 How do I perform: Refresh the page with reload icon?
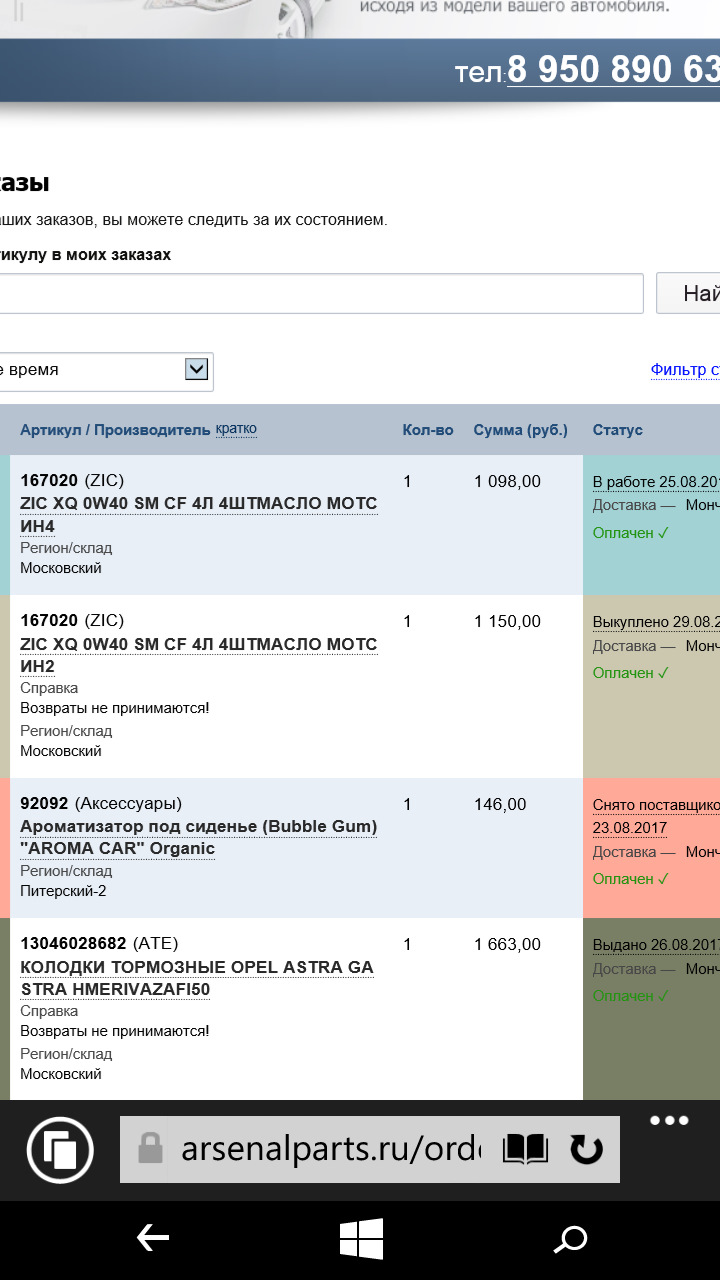coord(586,1150)
